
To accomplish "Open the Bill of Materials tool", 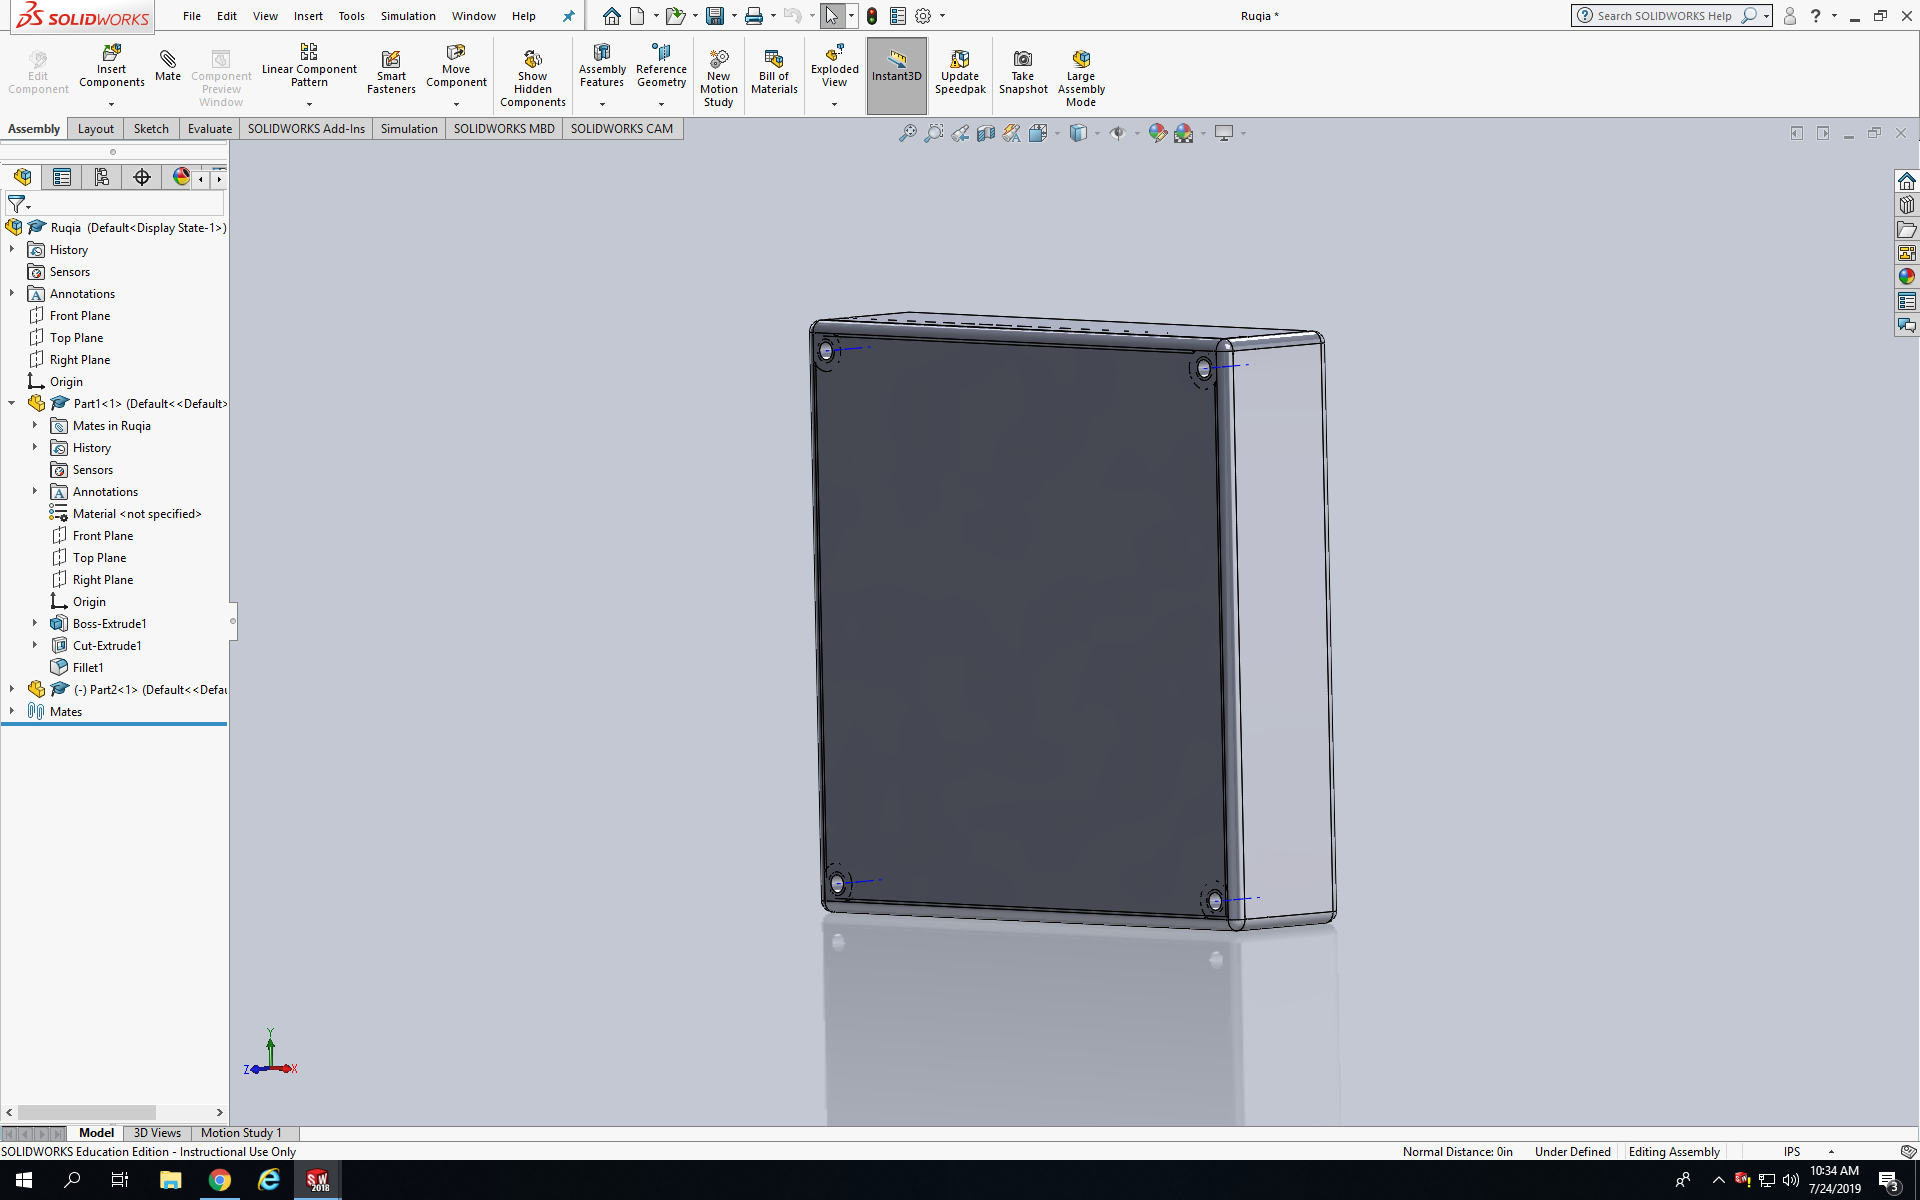I will point(774,59).
